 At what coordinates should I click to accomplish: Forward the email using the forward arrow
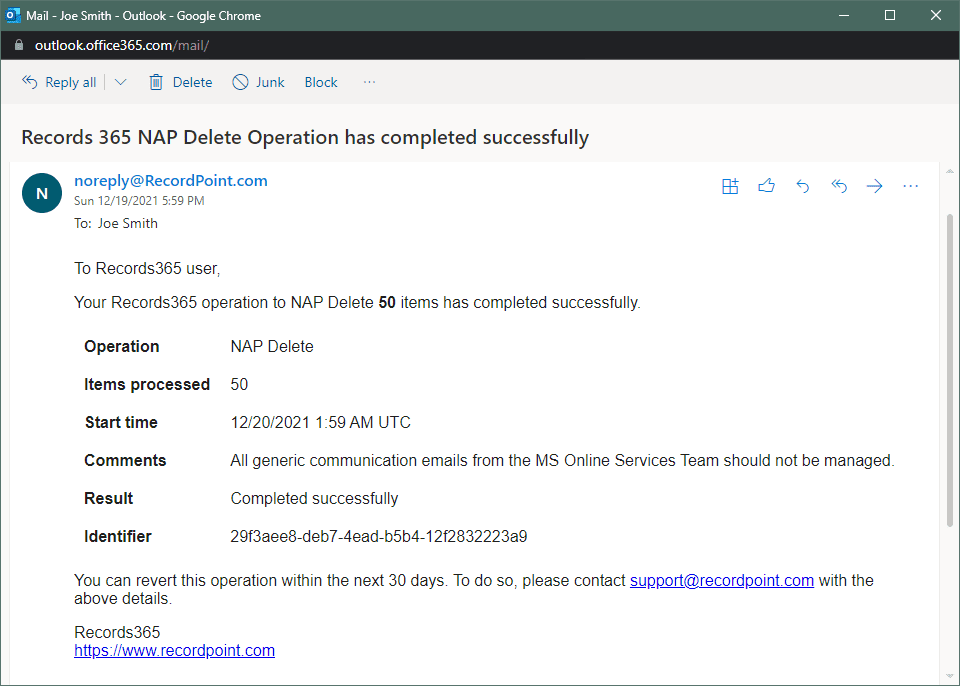coord(874,185)
